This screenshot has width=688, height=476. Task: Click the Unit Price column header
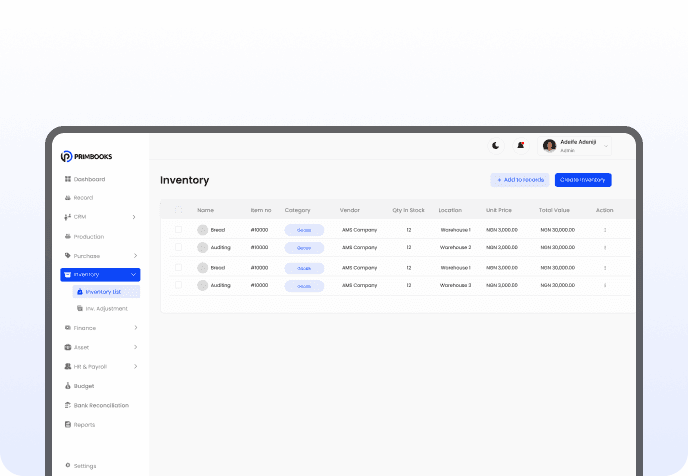click(x=499, y=210)
